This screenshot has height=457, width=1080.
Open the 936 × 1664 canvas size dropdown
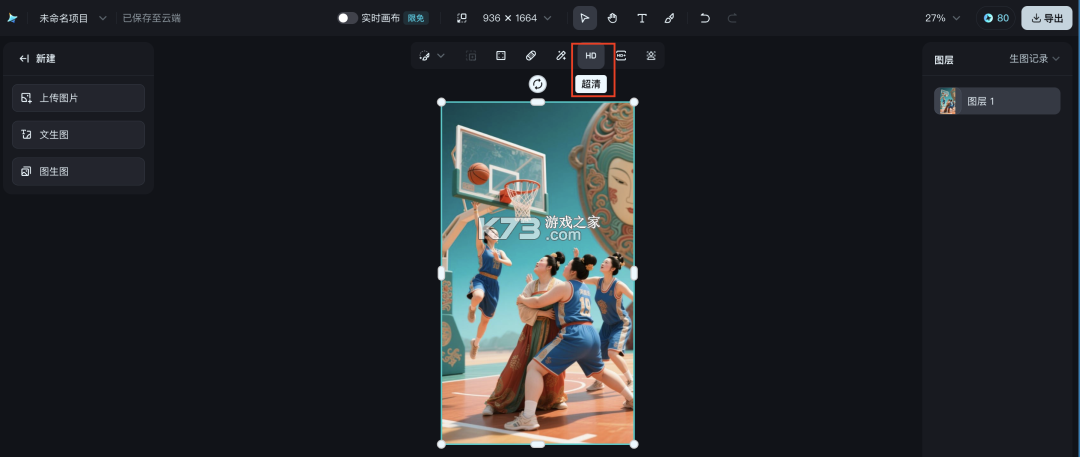coord(517,18)
